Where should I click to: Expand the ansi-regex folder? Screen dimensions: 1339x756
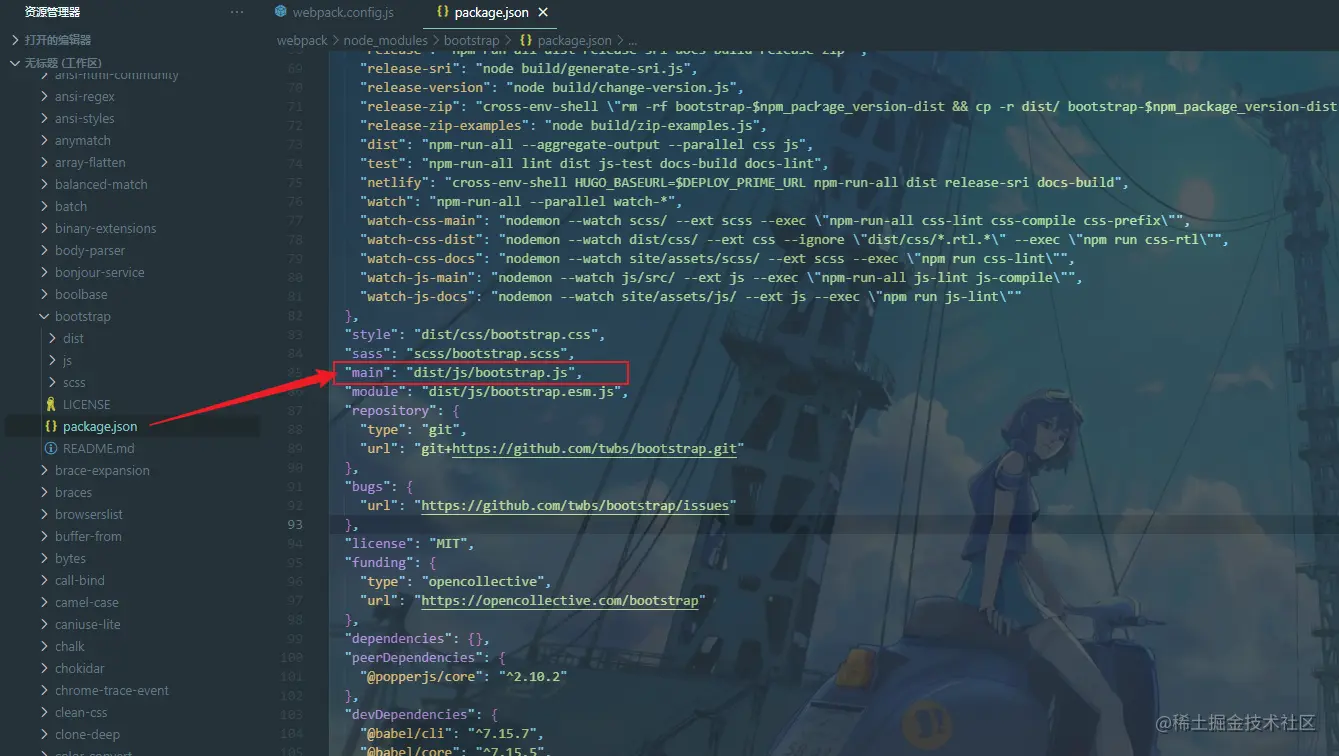pos(85,97)
